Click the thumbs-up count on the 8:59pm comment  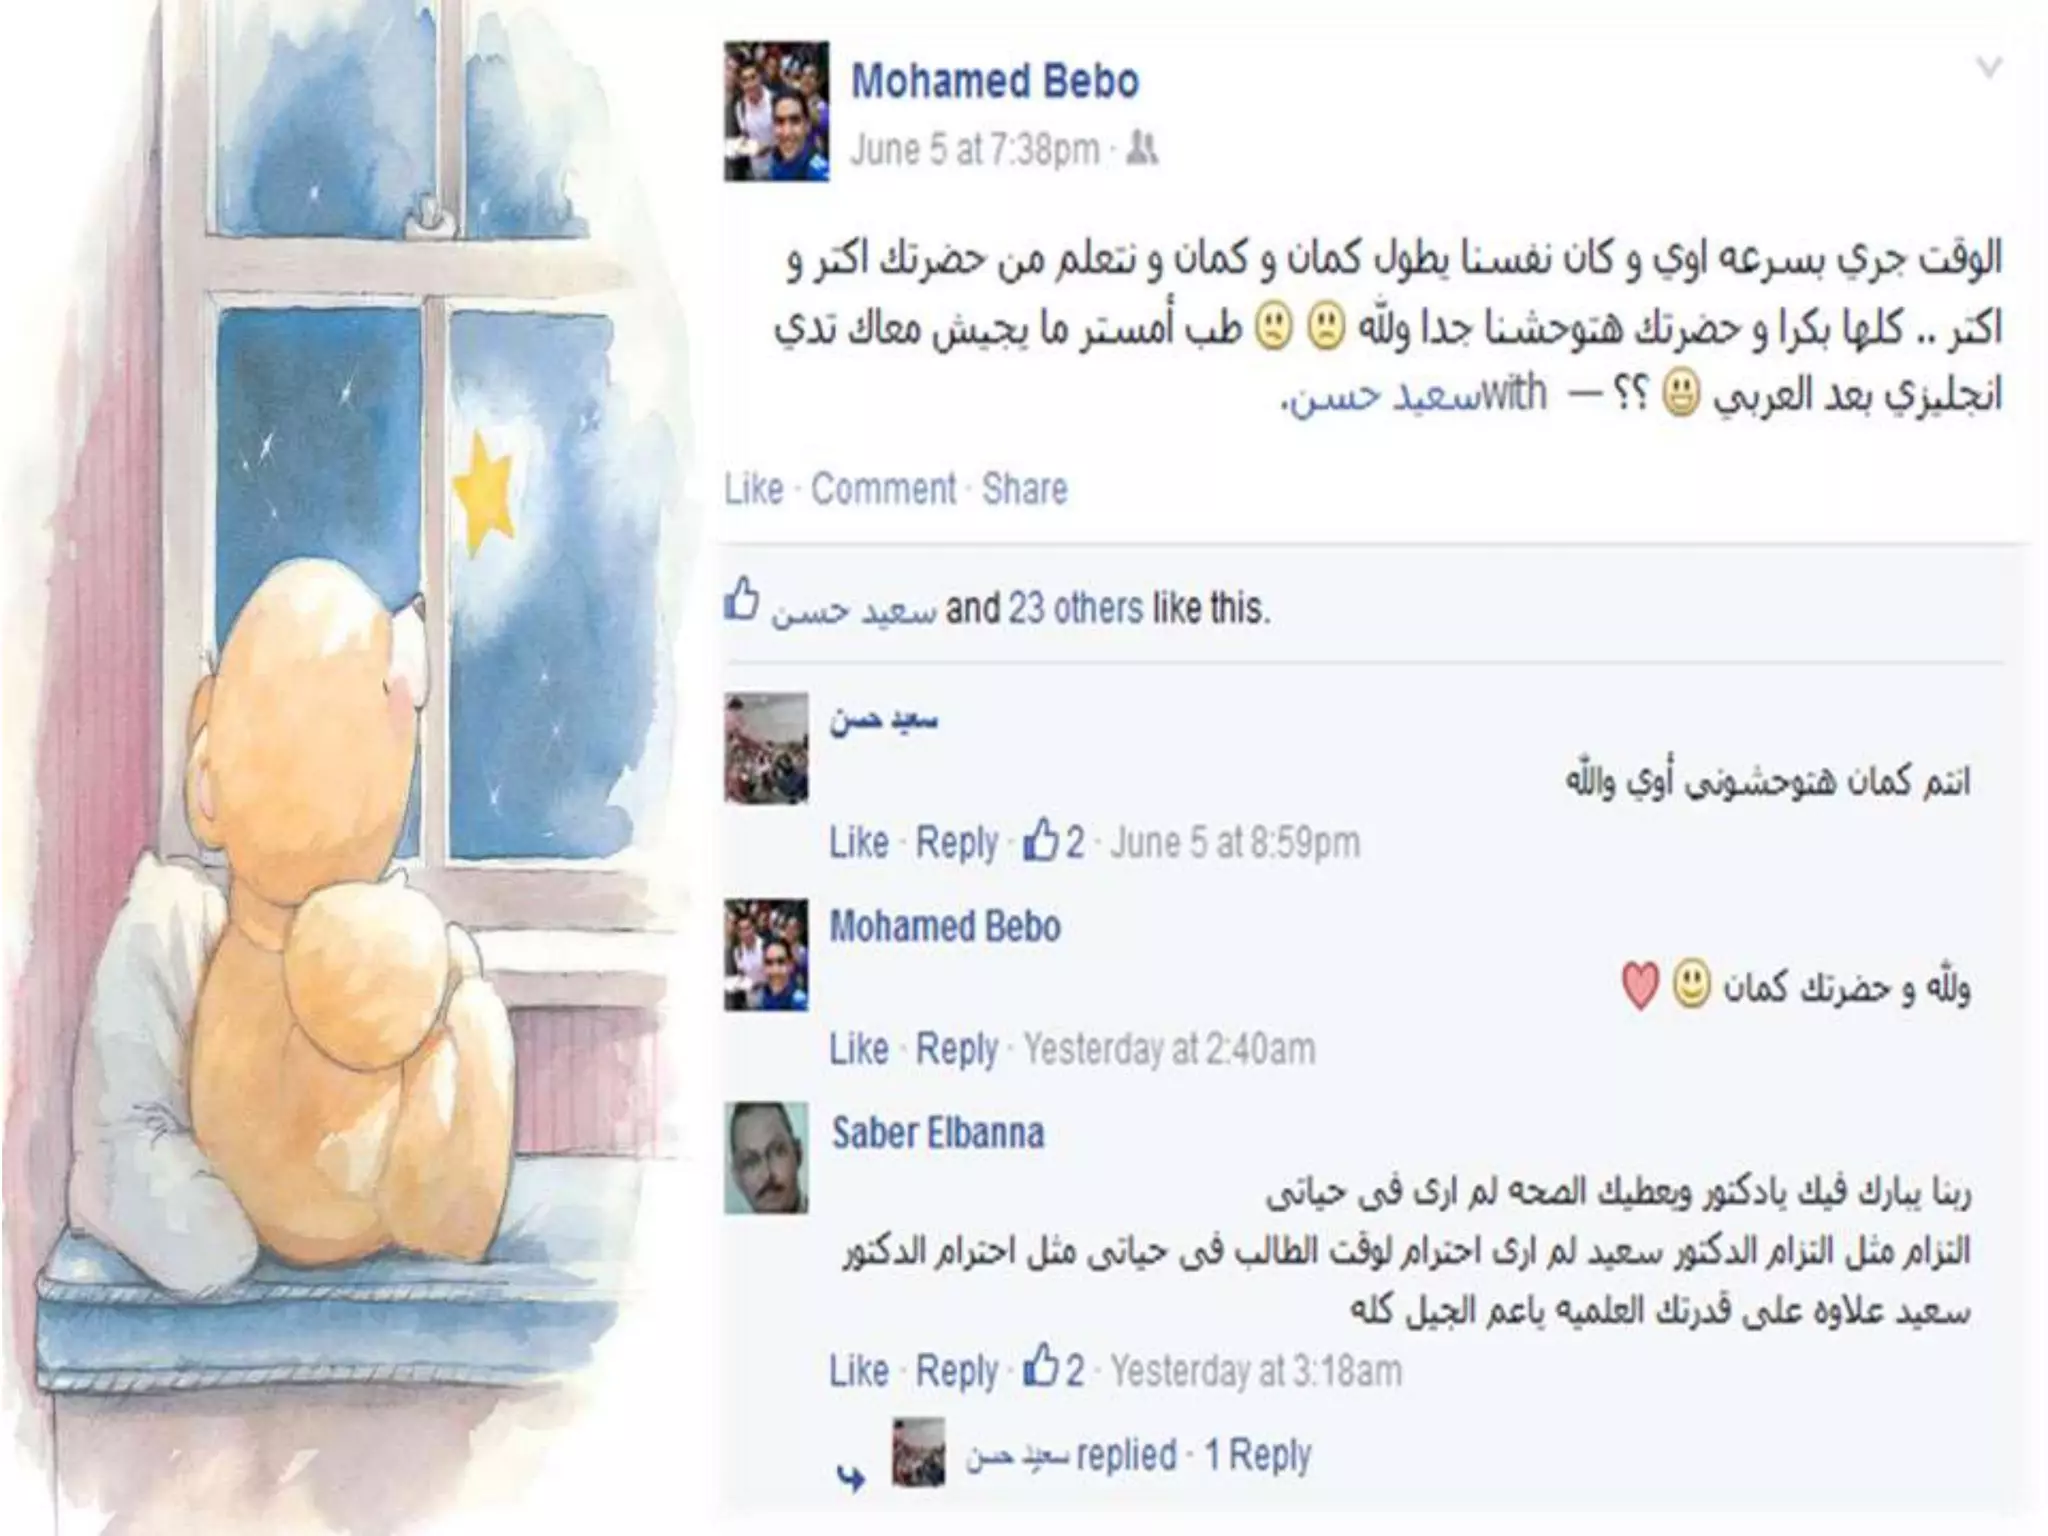coord(1055,842)
